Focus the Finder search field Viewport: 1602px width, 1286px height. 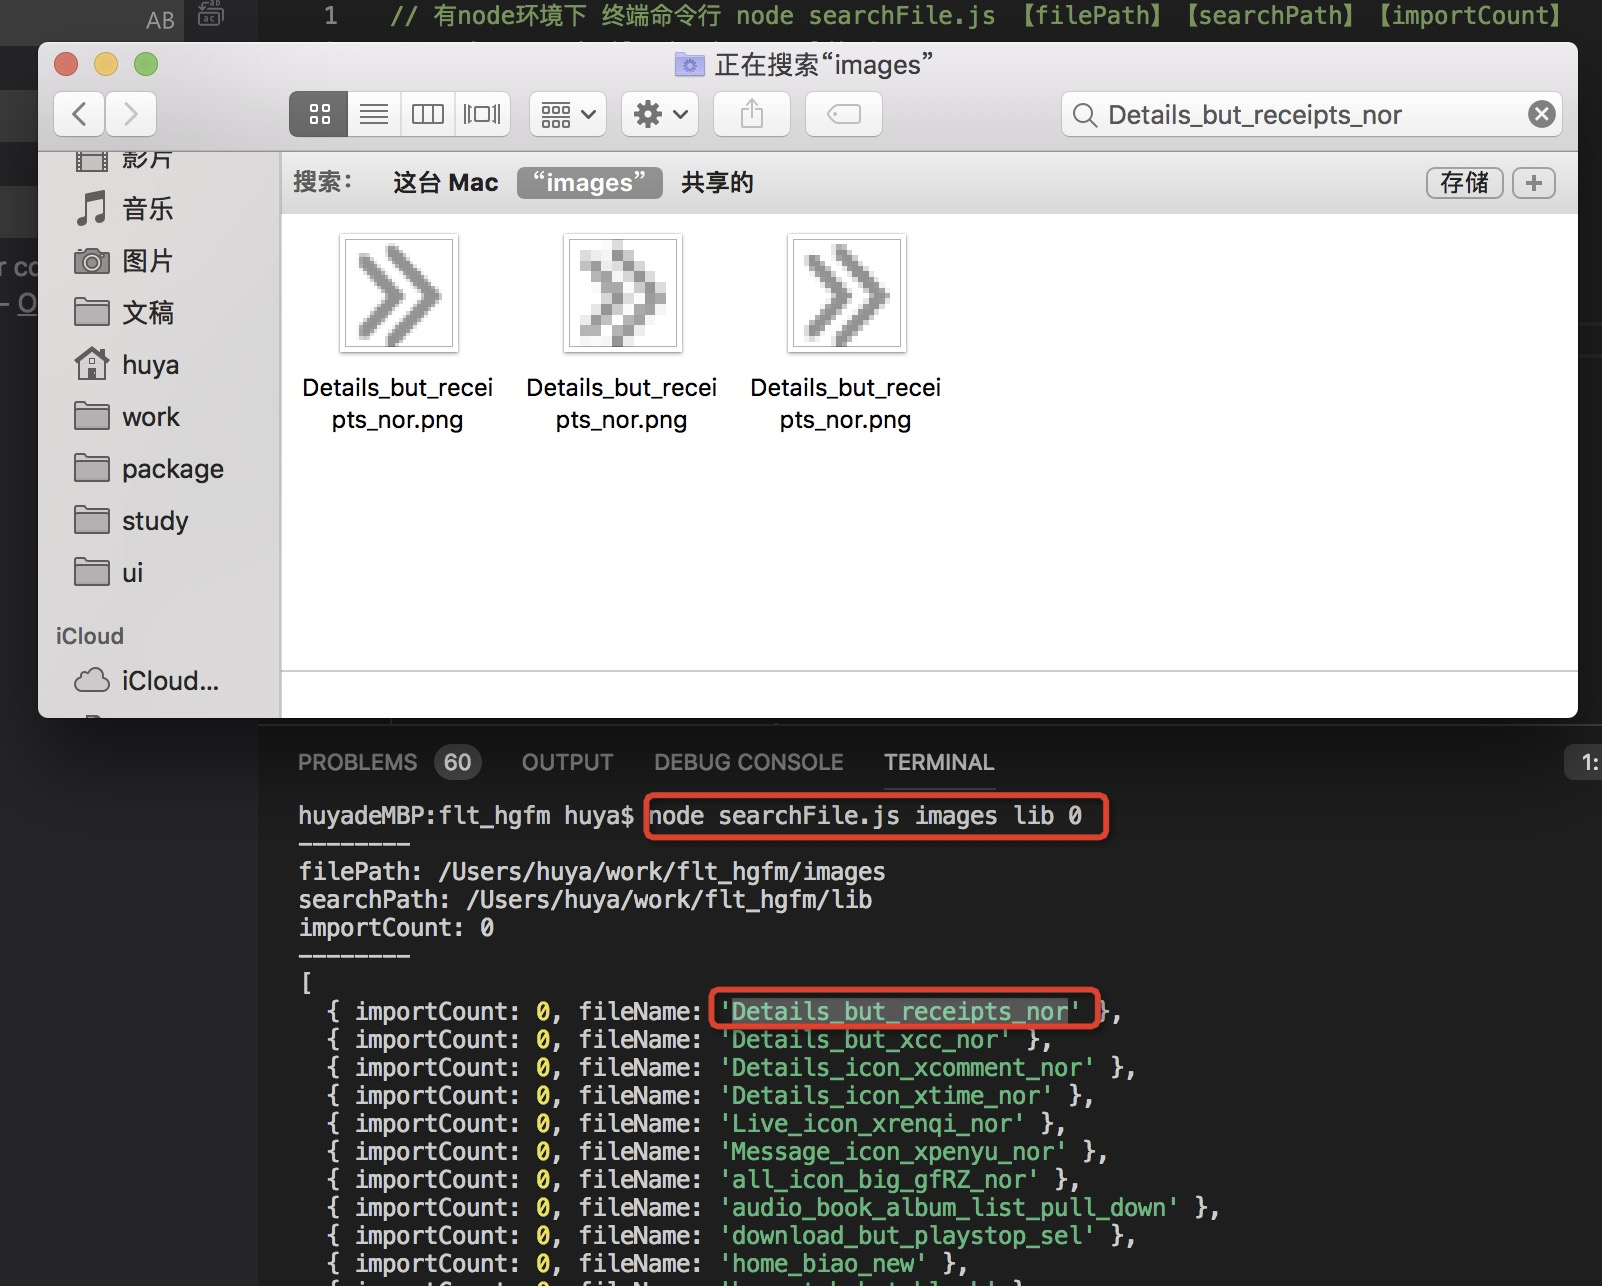1311,114
